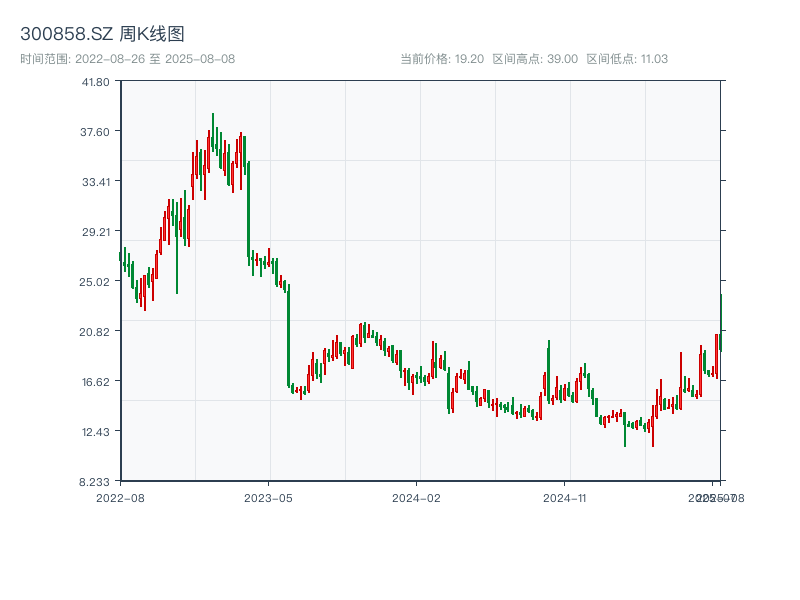Click the 2024-02 x-axis date label
This screenshot has height=600, width=800.
click(417, 497)
